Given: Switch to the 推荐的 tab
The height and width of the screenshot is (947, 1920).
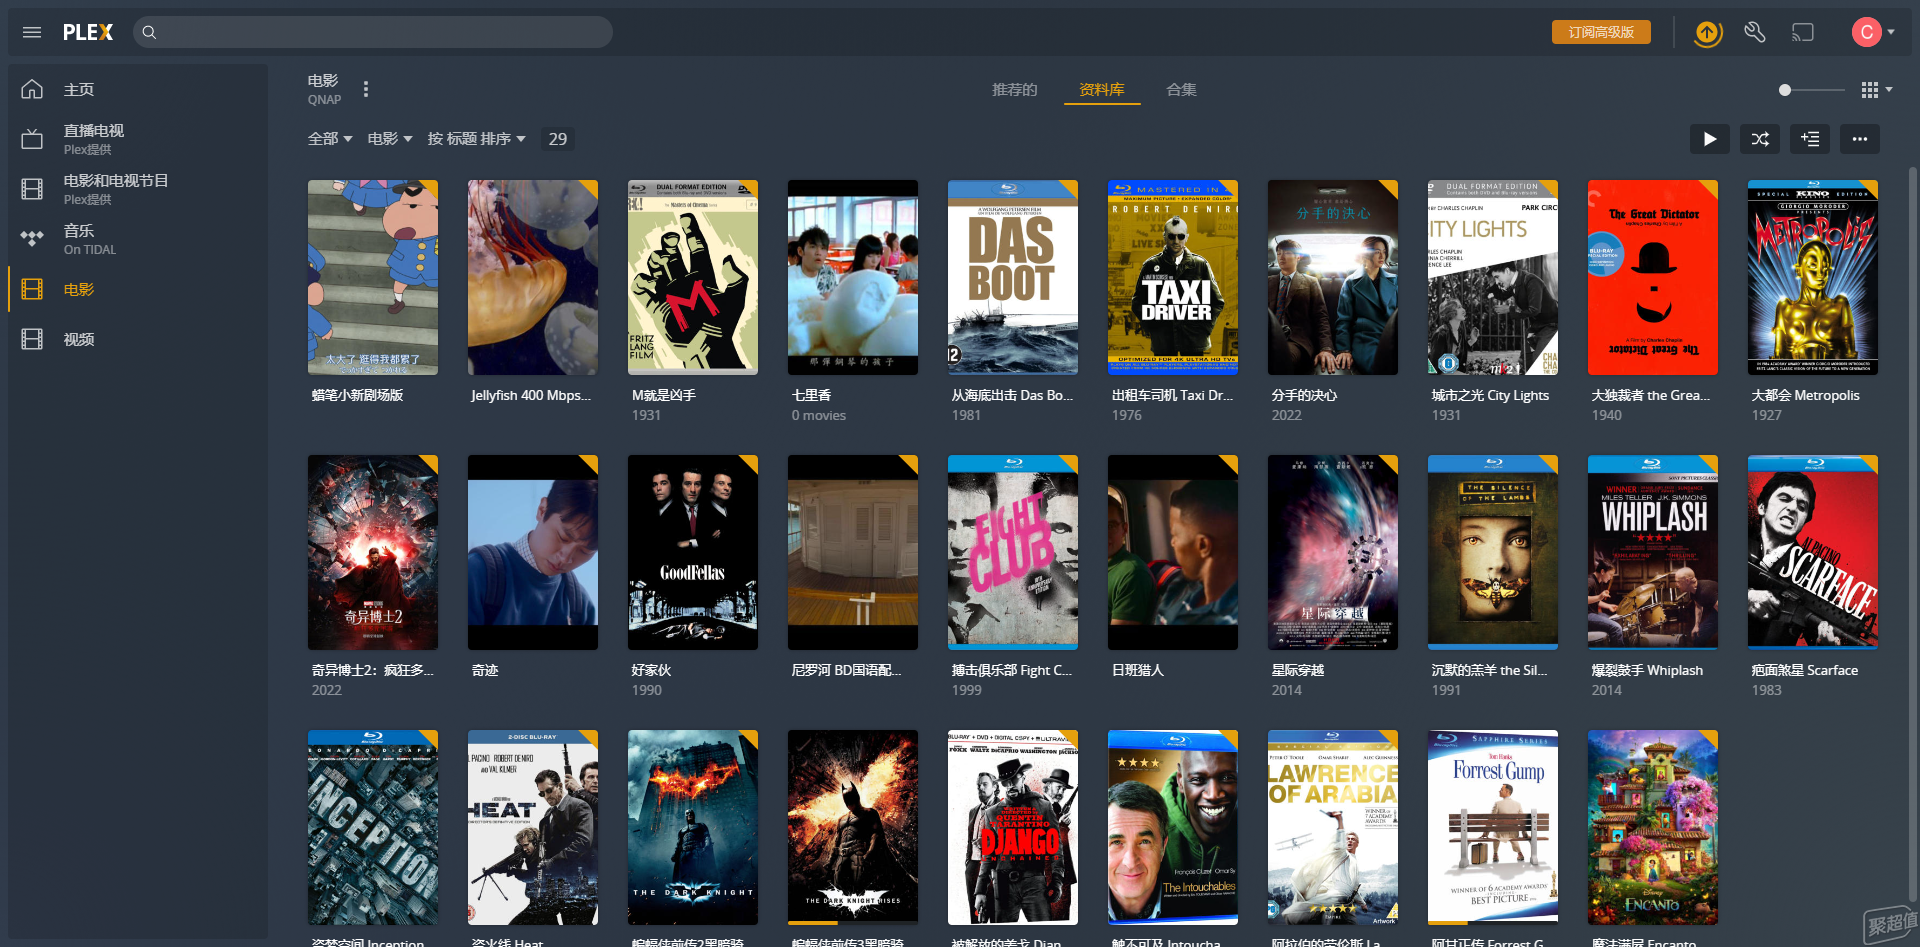Looking at the screenshot, I should click(1014, 90).
